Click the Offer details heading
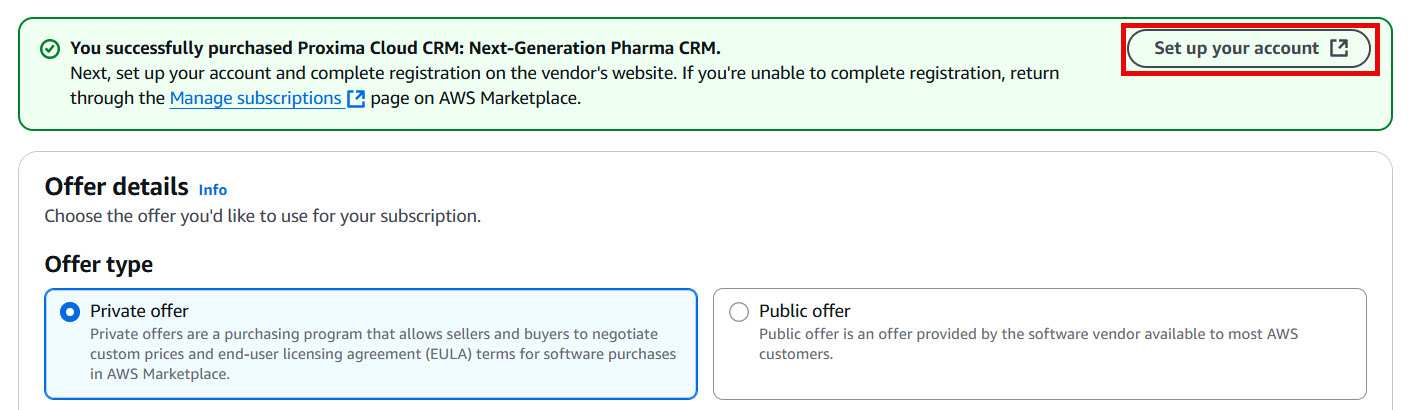 click(x=116, y=187)
